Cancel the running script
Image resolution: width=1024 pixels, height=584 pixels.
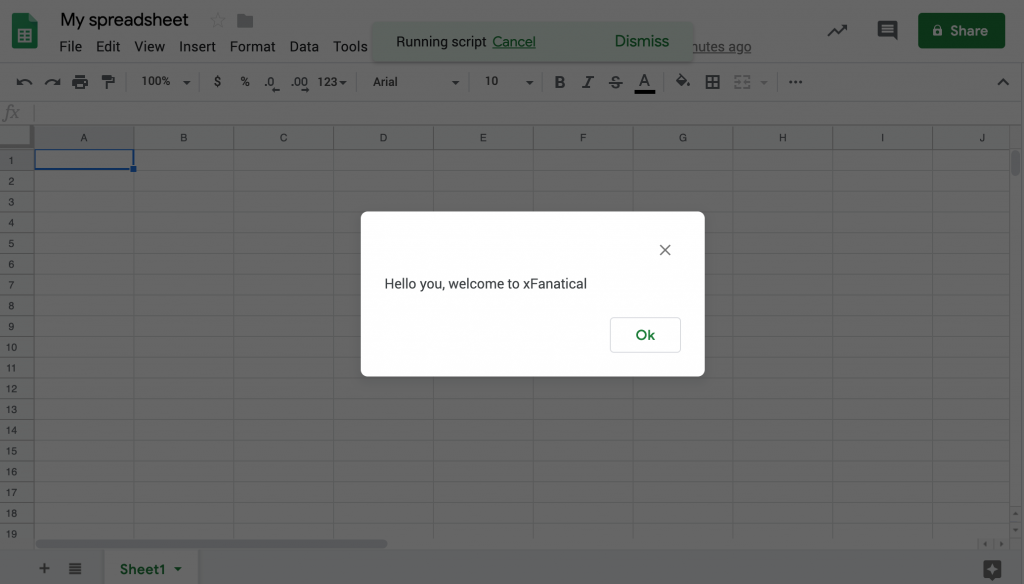(x=514, y=41)
